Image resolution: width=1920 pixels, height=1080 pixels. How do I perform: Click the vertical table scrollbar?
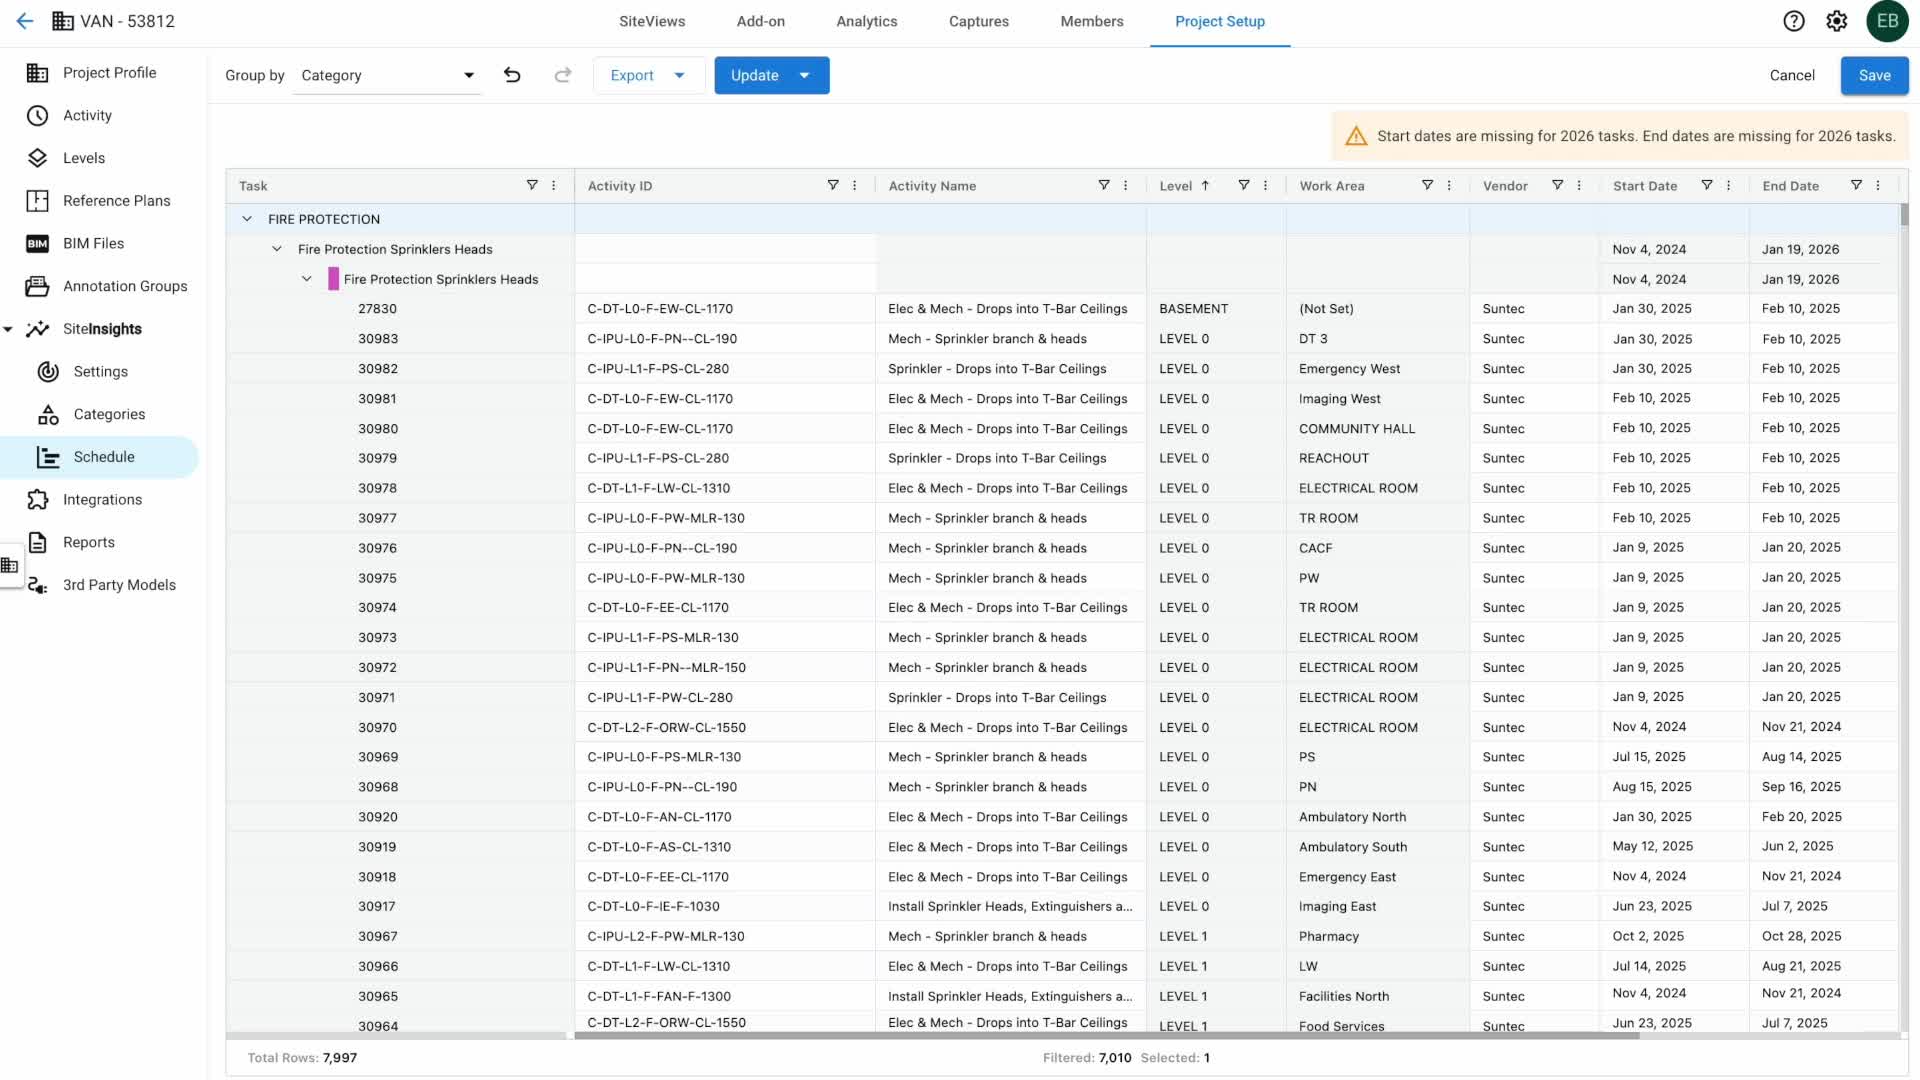[x=1904, y=215]
